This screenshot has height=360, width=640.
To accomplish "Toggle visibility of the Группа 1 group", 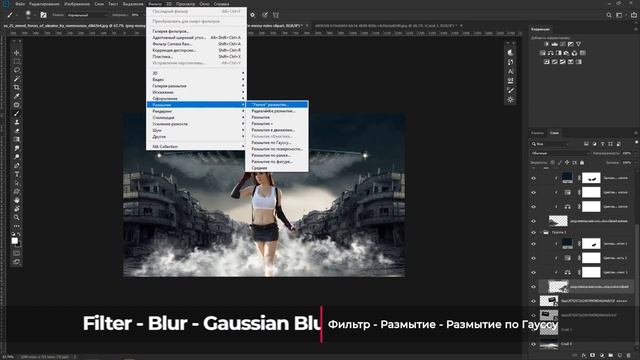I will (533, 232).
